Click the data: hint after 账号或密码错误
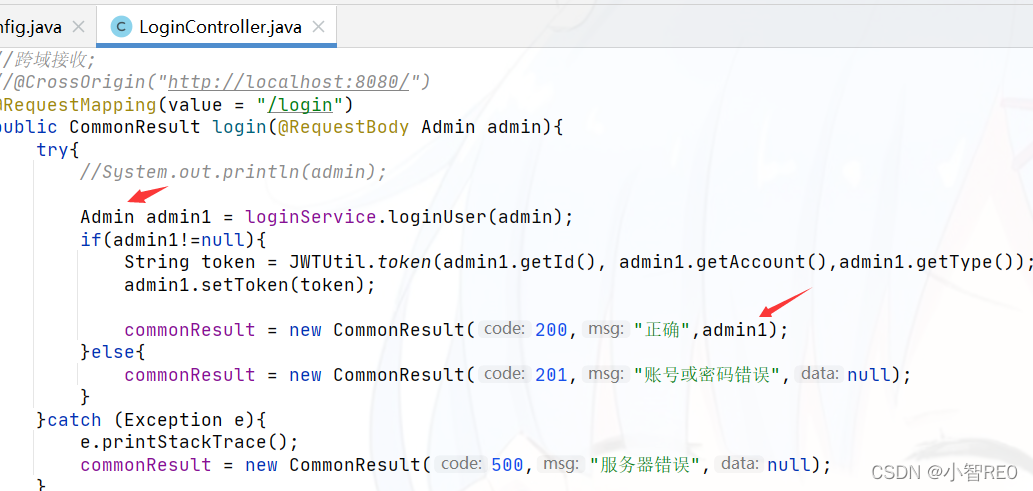Screen dimensions: 1033x491 click(818, 374)
